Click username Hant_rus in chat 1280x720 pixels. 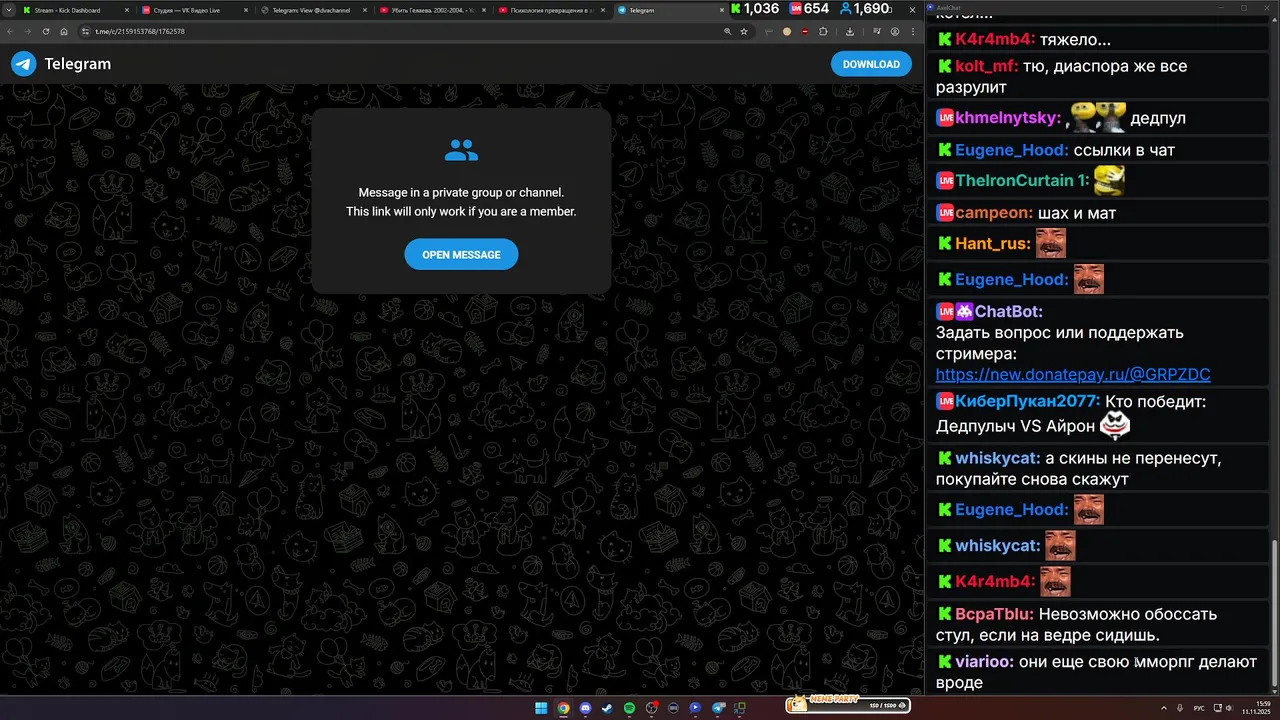point(993,244)
